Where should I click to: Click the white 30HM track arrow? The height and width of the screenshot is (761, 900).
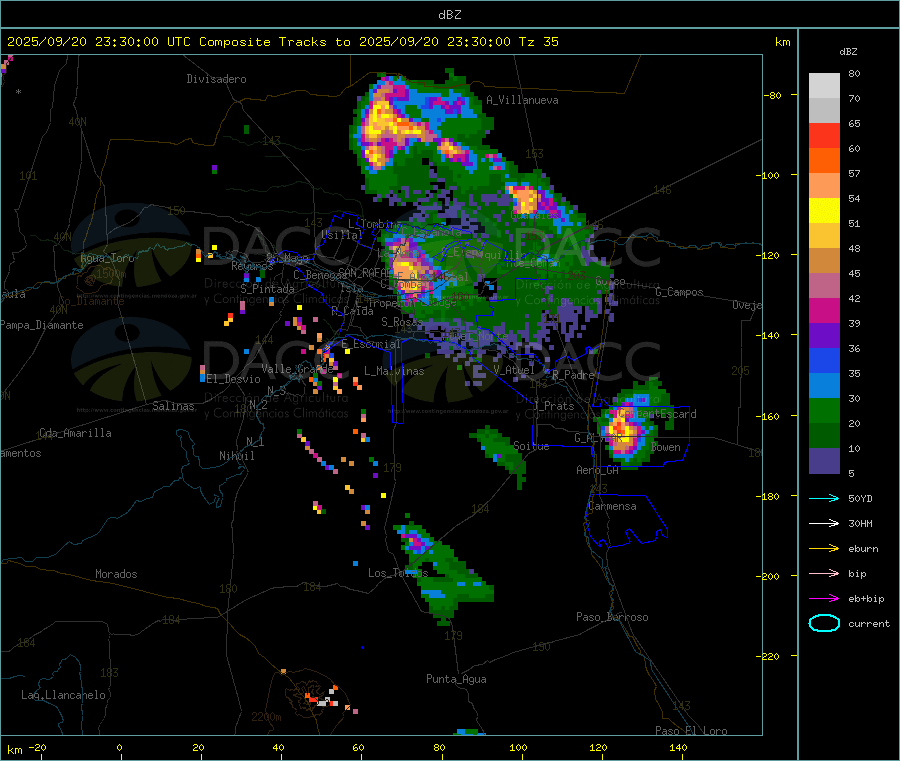[x=824, y=523]
